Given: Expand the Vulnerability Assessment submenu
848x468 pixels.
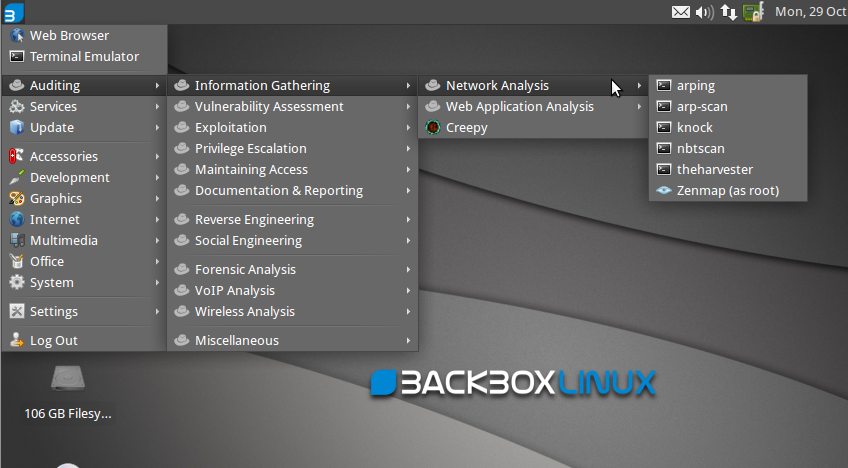Looking at the screenshot, I should [269, 107].
